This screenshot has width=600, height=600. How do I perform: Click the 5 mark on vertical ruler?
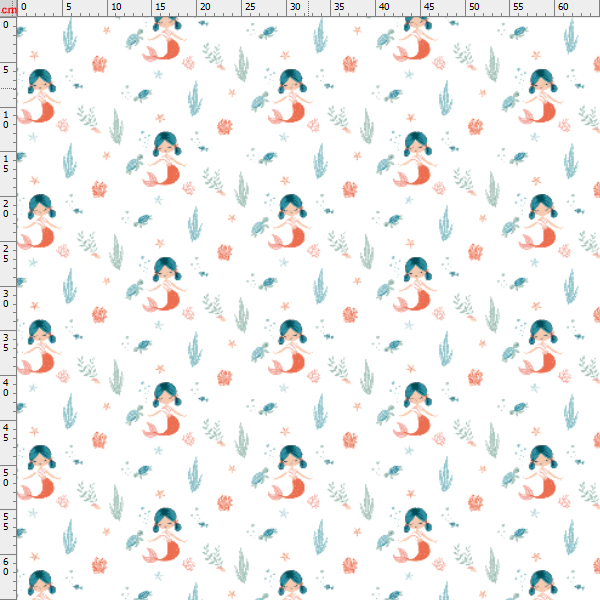coord(6,70)
